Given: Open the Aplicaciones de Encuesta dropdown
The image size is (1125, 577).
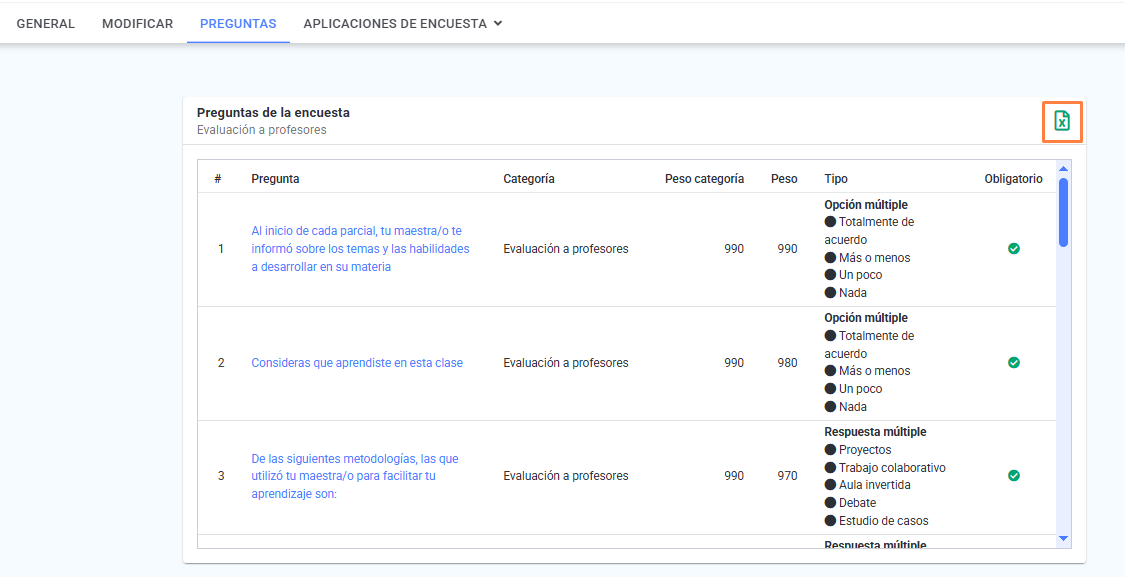Looking at the screenshot, I should (403, 24).
